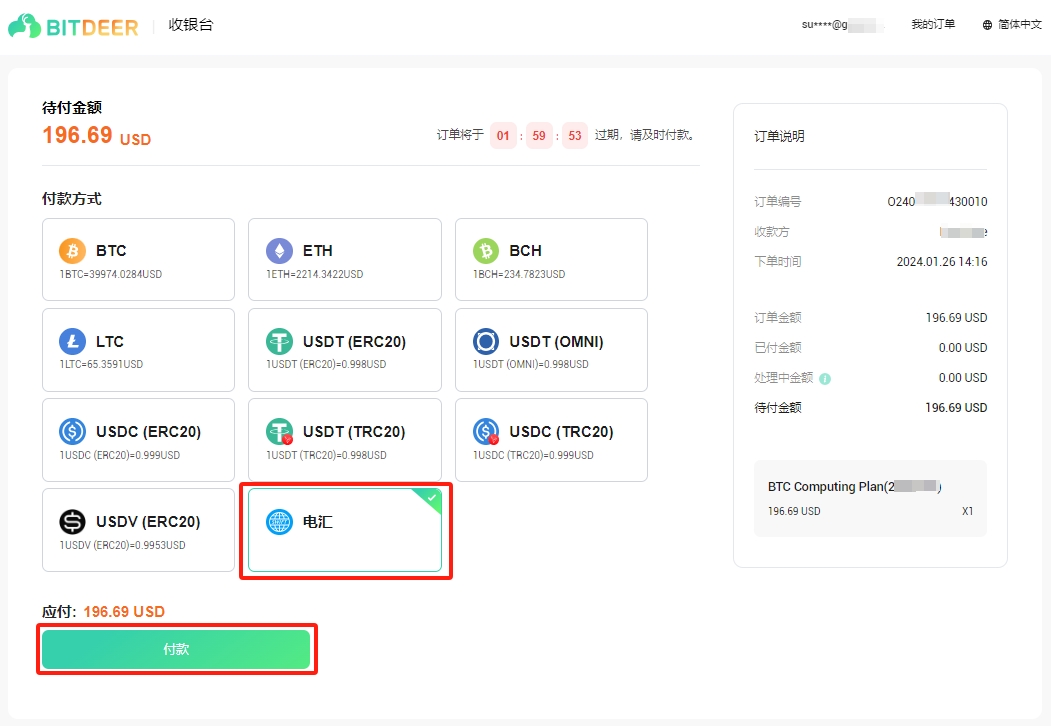Select the USDC (ERC20) coin icon
Viewport: 1051px width, 726px height.
(x=72, y=432)
